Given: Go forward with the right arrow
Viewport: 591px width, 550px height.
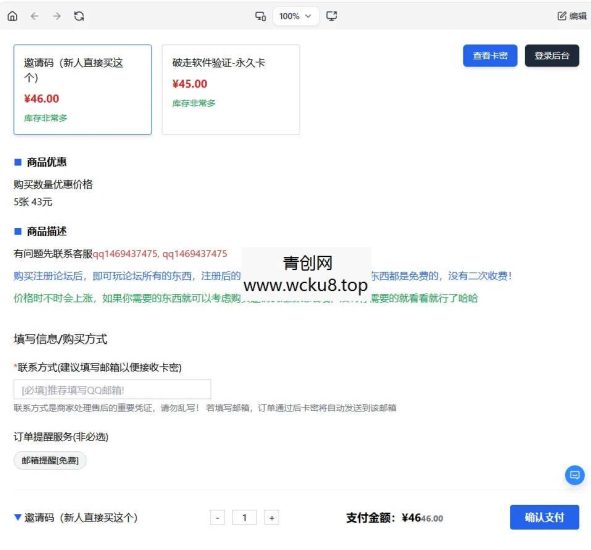Looking at the screenshot, I should [x=57, y=16].
